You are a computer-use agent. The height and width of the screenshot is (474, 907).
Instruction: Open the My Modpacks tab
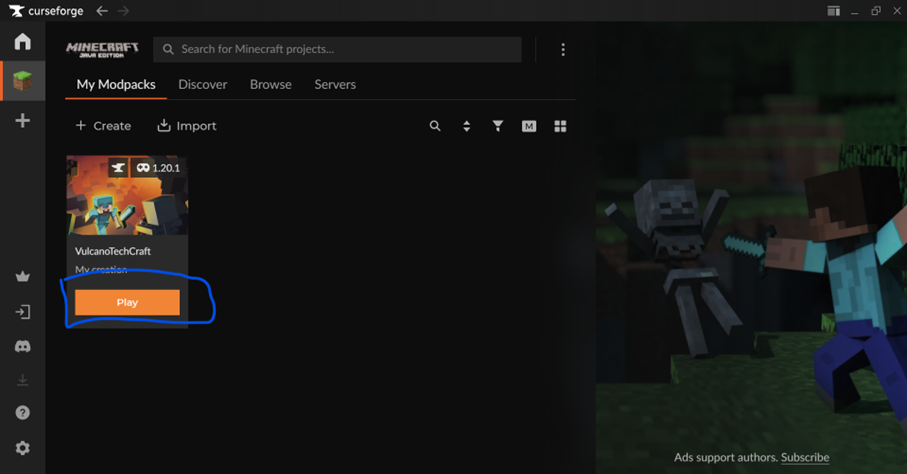pos(116,84)
